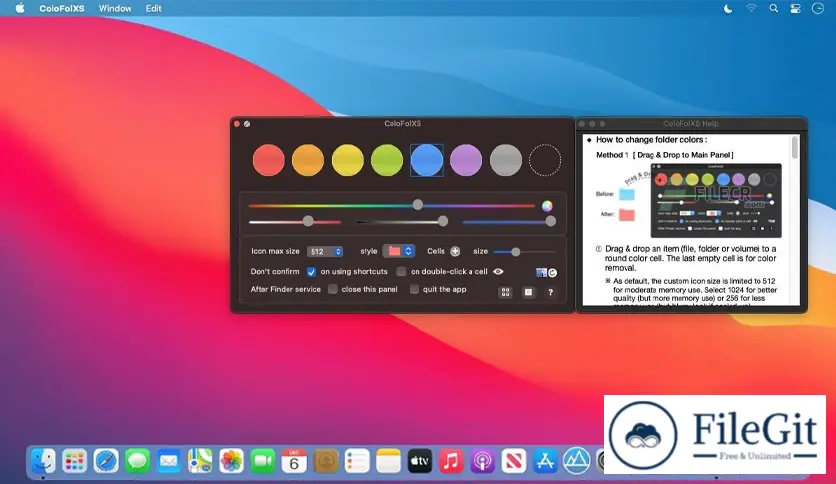Check 'close this panel' checkbox
Screen dimensions: 836x484
[x=333, y=289]
